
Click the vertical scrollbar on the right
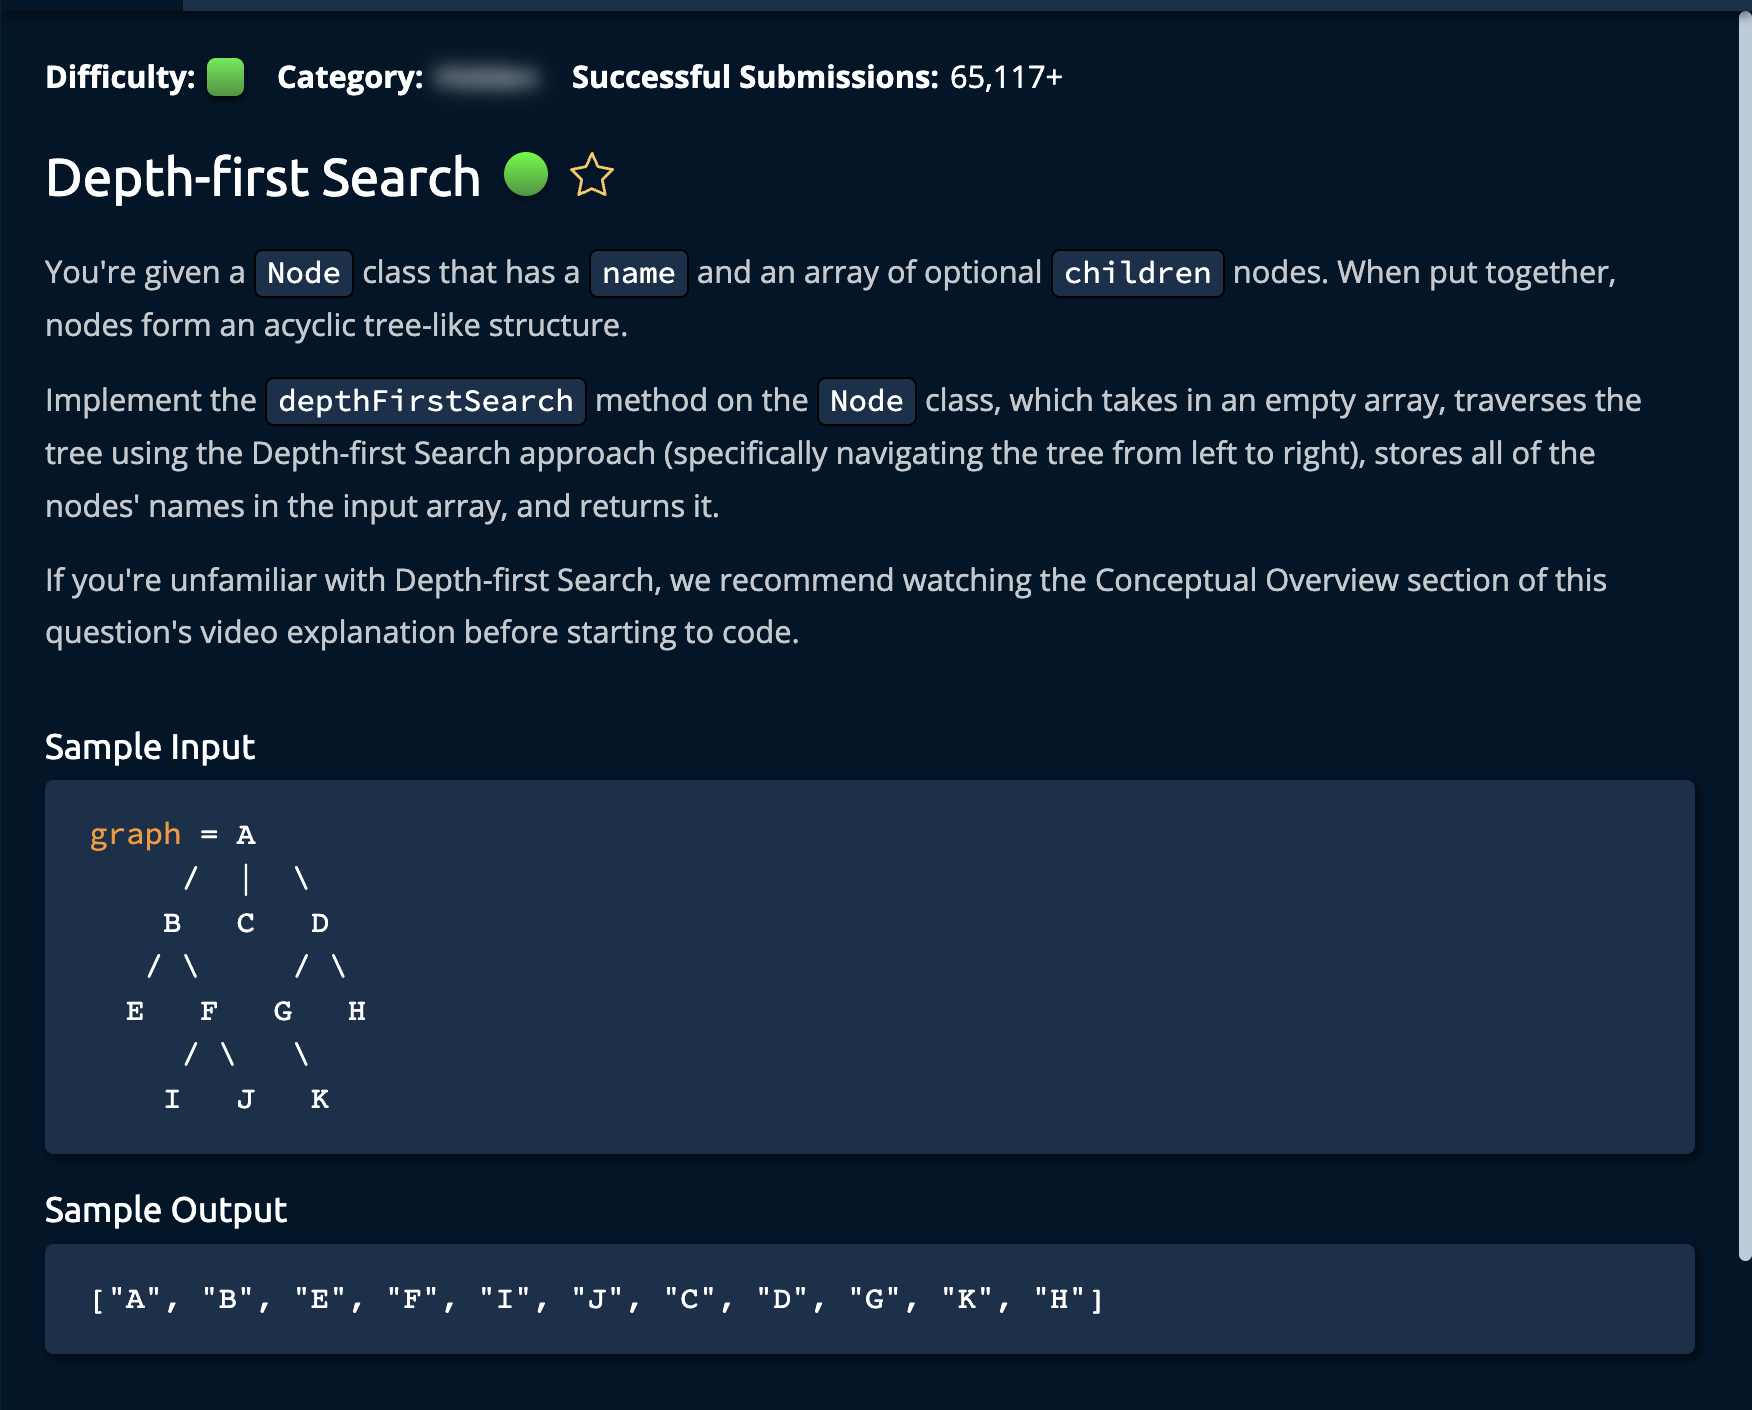coord(1744,640)
